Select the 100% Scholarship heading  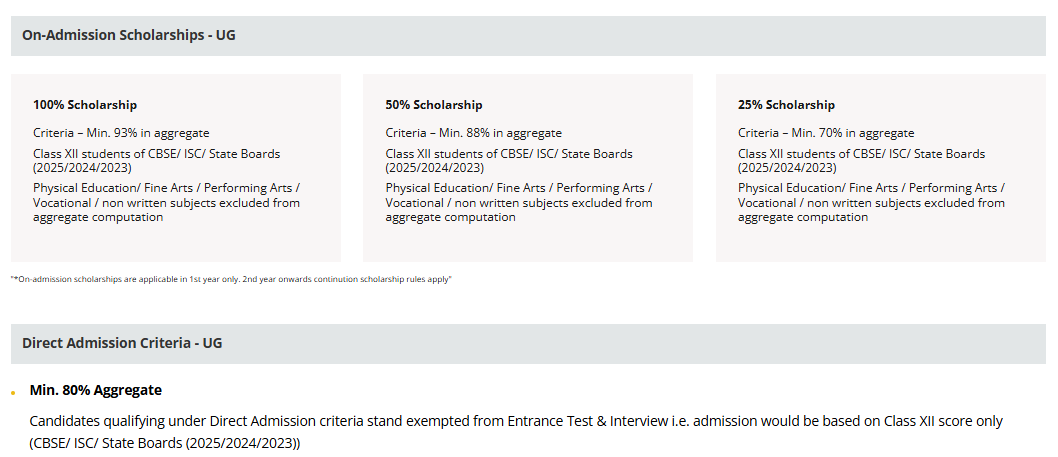(85, 105)
